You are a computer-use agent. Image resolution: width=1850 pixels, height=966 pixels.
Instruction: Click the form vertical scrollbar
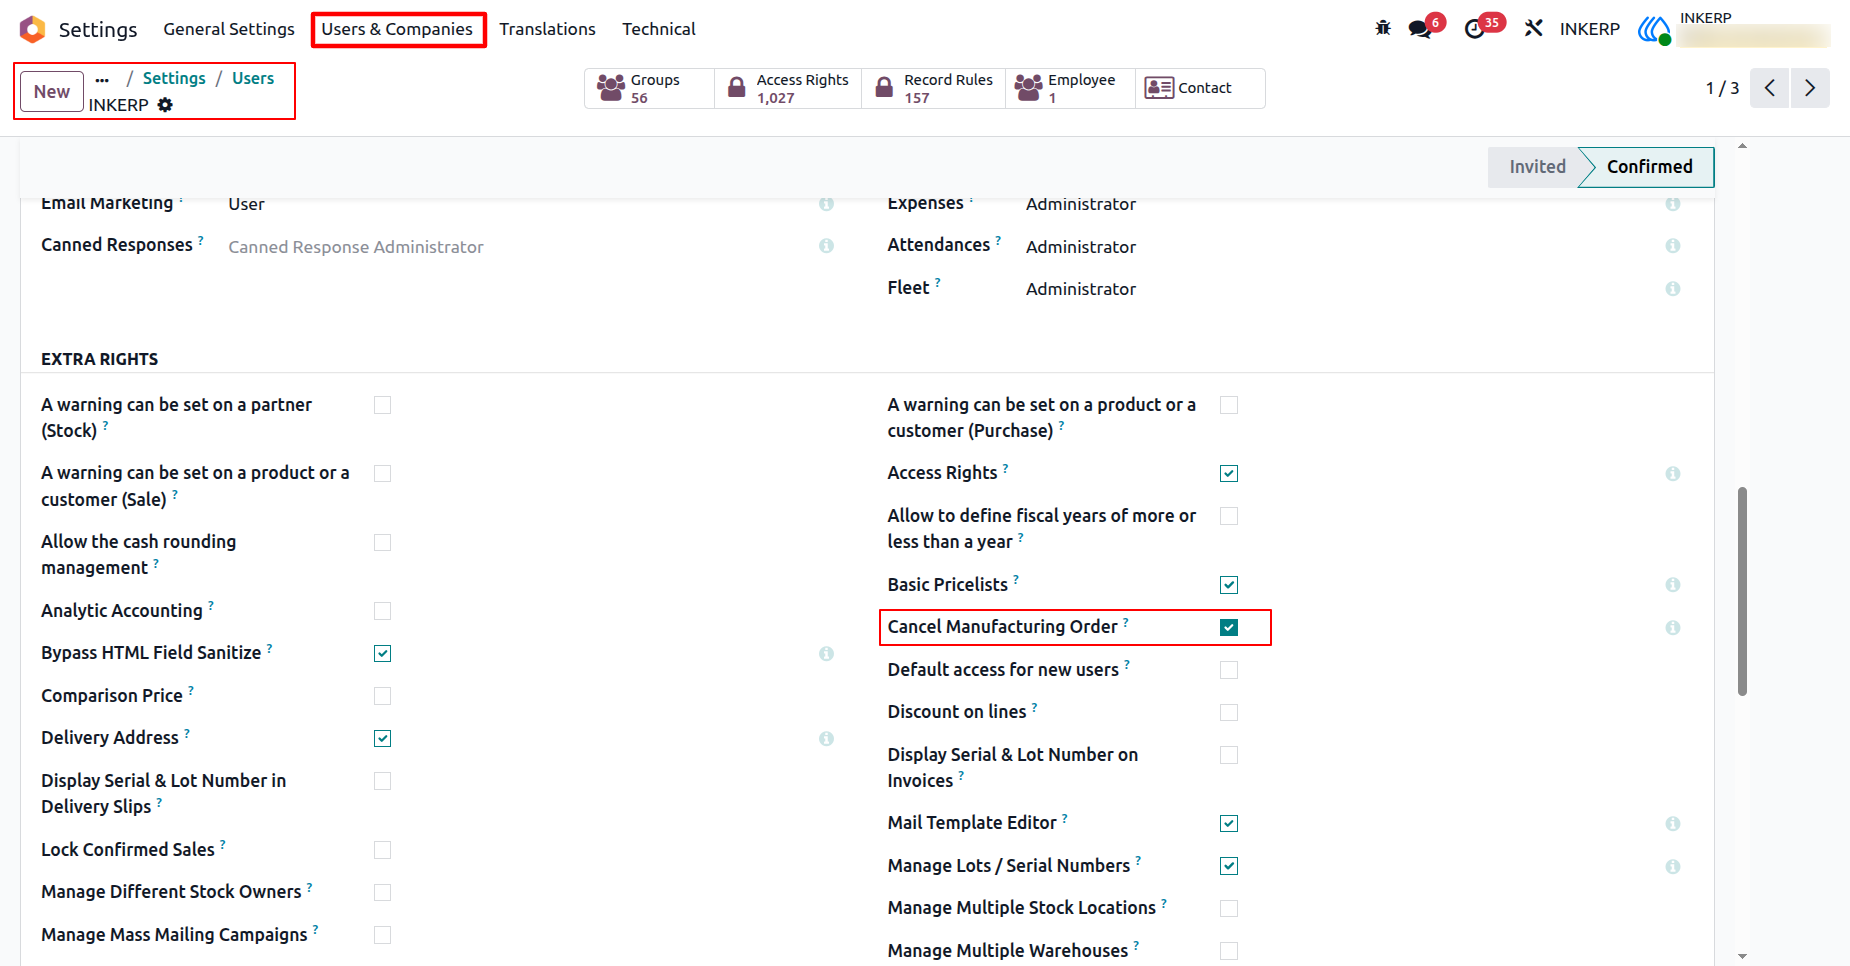1742,590
